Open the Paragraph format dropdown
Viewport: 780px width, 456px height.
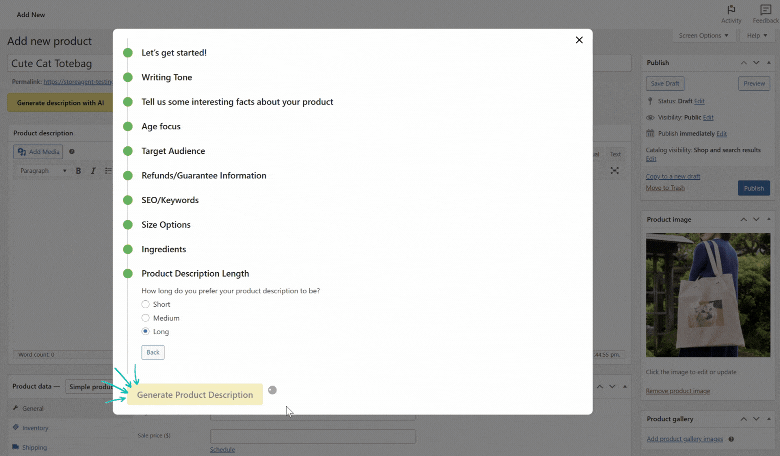[43, 171]
